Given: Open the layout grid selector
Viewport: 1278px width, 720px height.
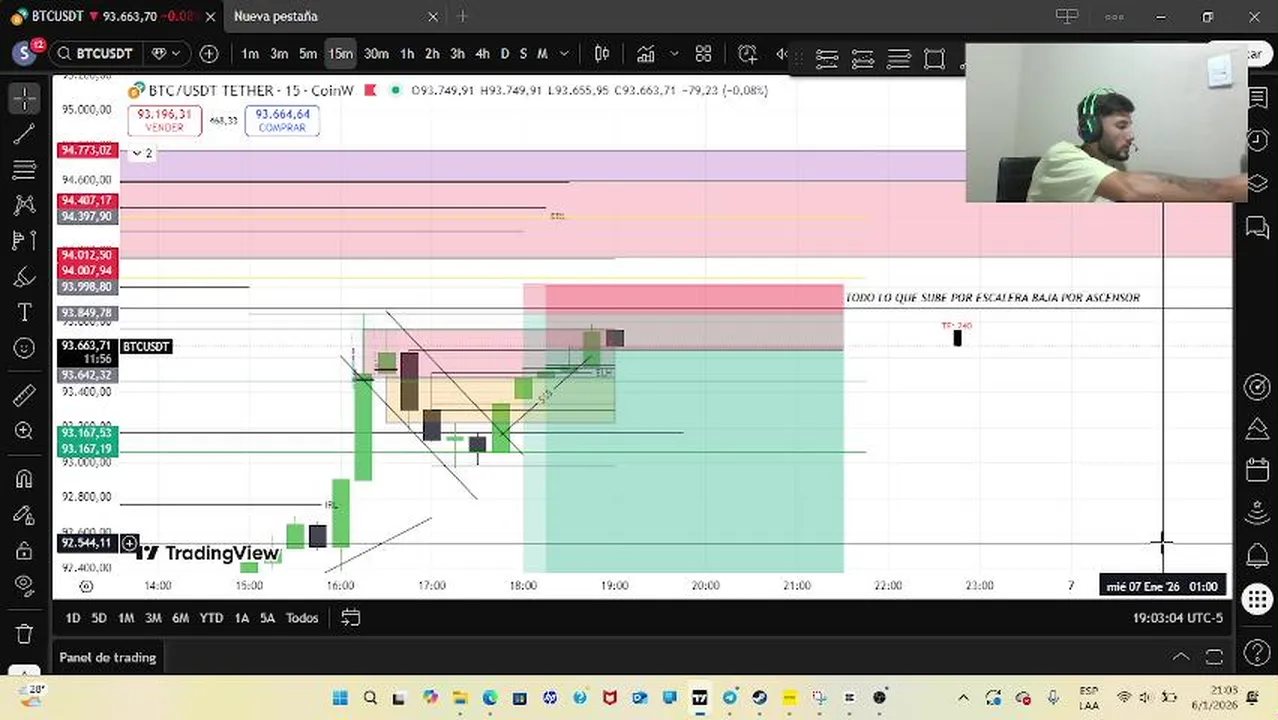Looking at the screenshot, I should (x=703, y=54).
